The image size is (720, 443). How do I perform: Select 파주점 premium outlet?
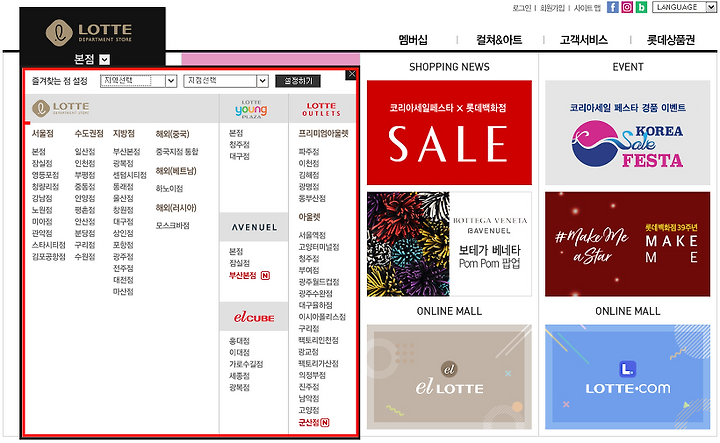[309, 152]
